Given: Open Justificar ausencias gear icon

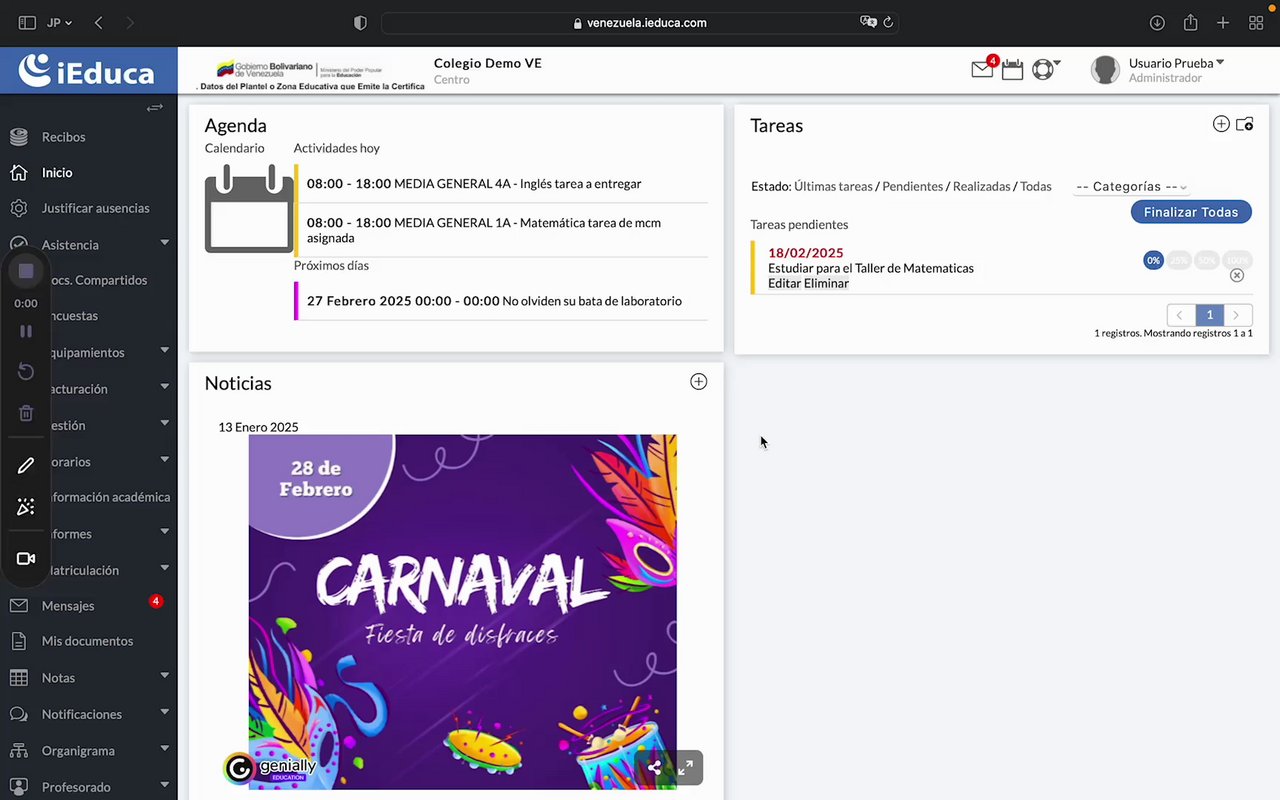Looking at the screenshot, I should pos(18,208).
